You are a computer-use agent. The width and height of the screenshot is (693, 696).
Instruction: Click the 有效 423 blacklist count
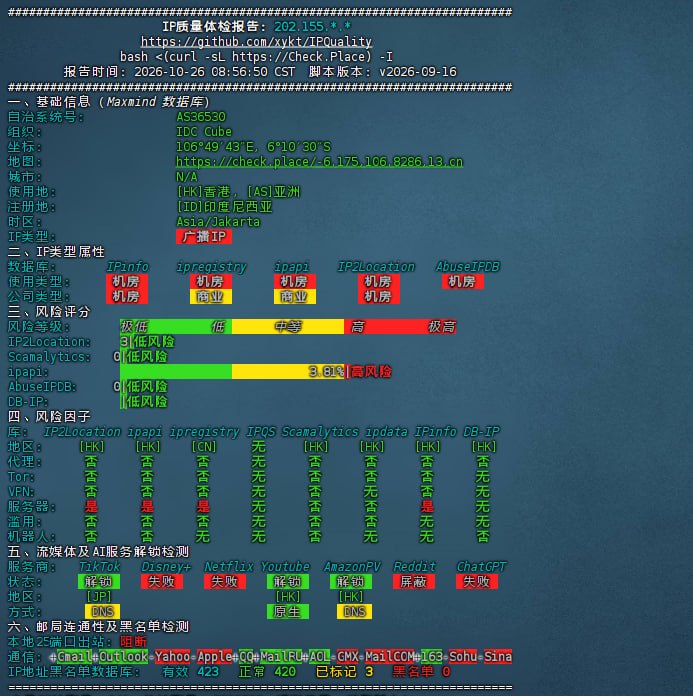(190, 672)
